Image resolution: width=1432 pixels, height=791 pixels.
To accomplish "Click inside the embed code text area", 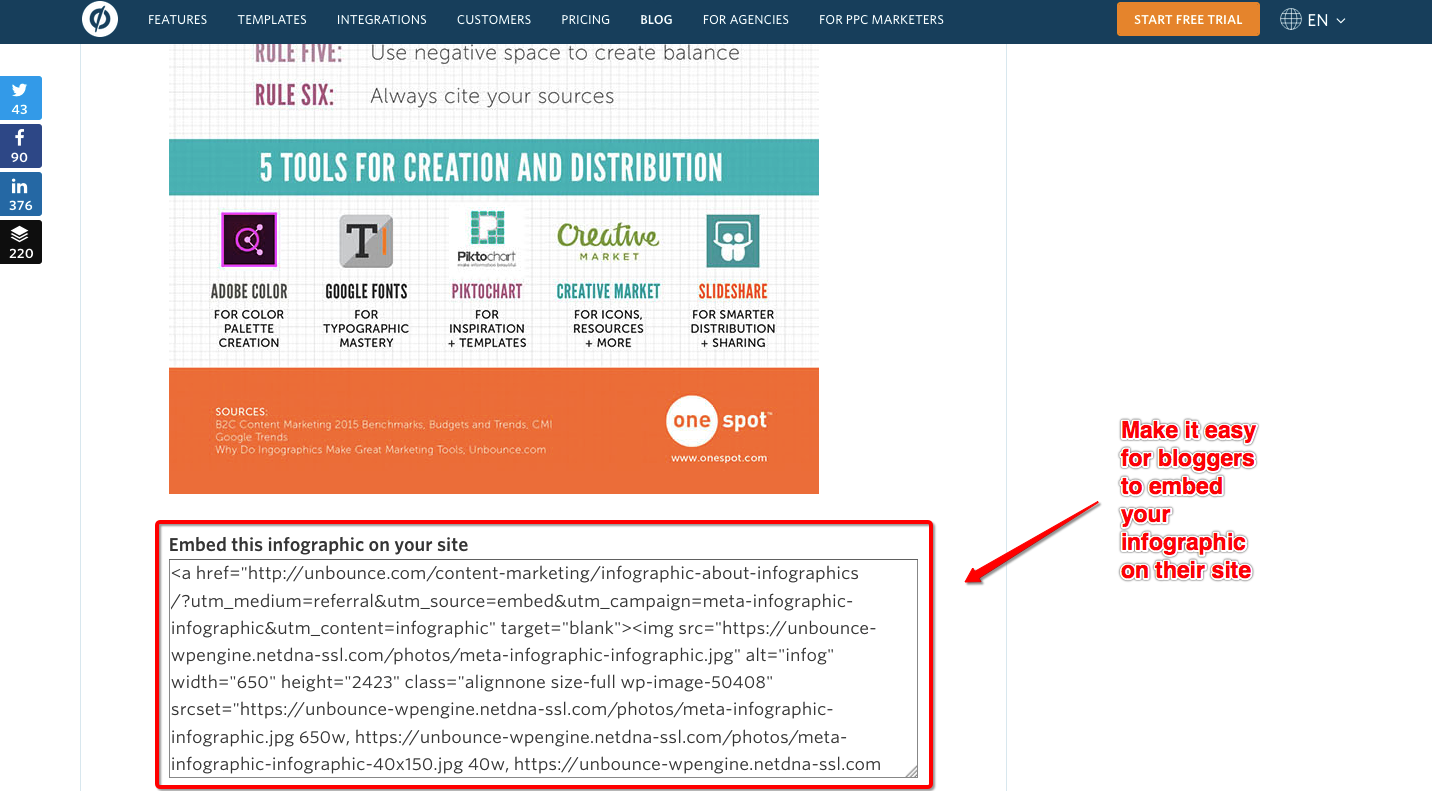I will point(543,668).
